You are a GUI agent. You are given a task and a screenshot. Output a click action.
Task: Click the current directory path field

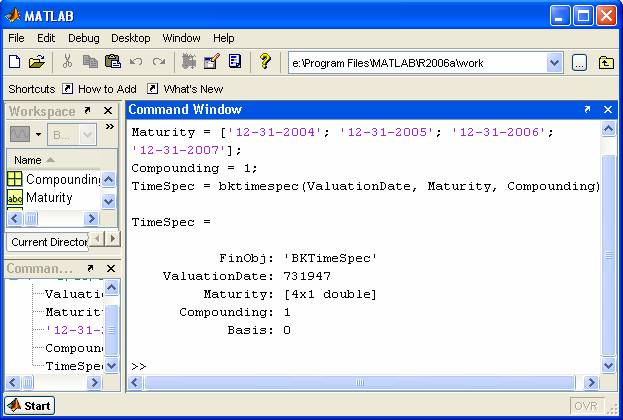click(x=417, y=63)
